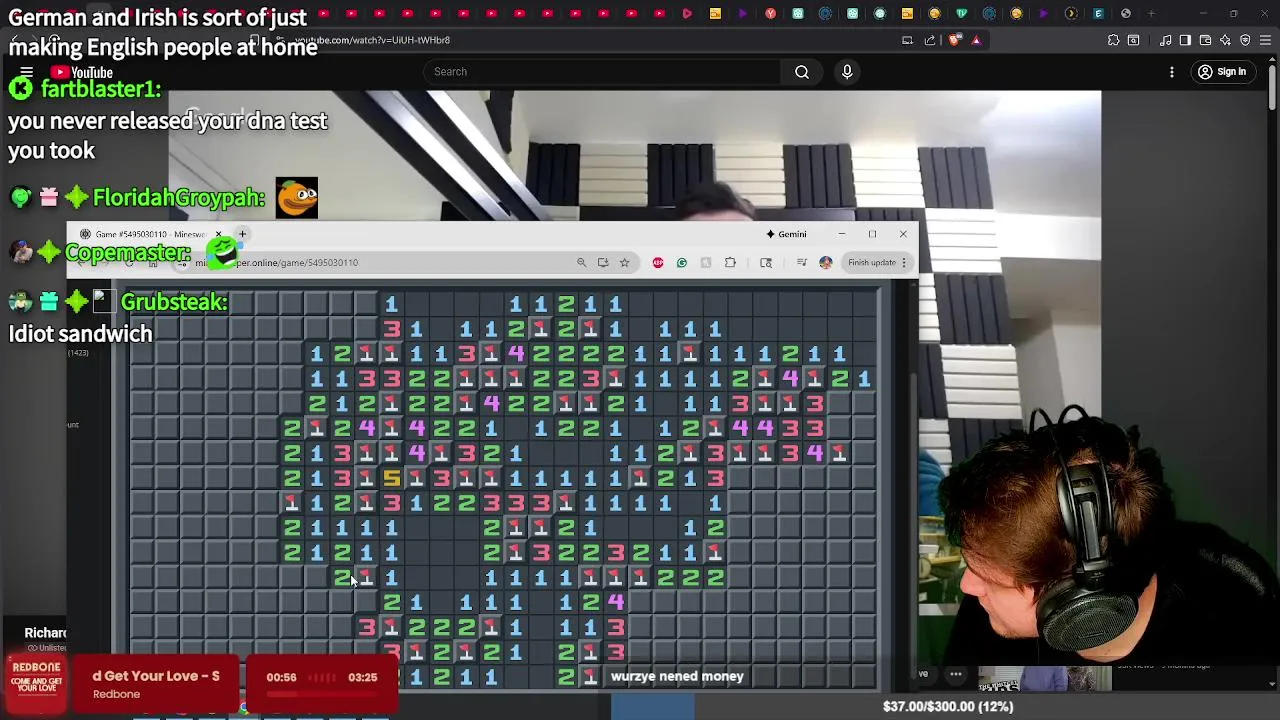Image resolution: width=1280 pixels, height=720 pixels.
Task: Open a new tab in Brave
Action: pyautogui.click(x=1151, y=14)
